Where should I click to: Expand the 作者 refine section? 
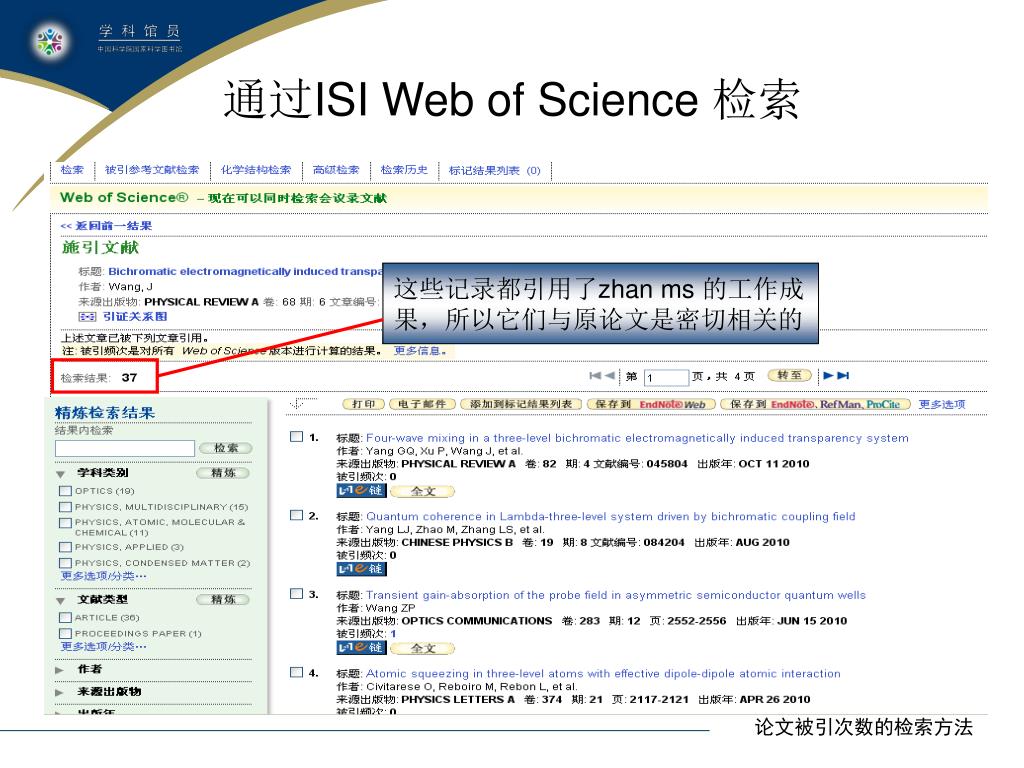(x=60, y=670)
